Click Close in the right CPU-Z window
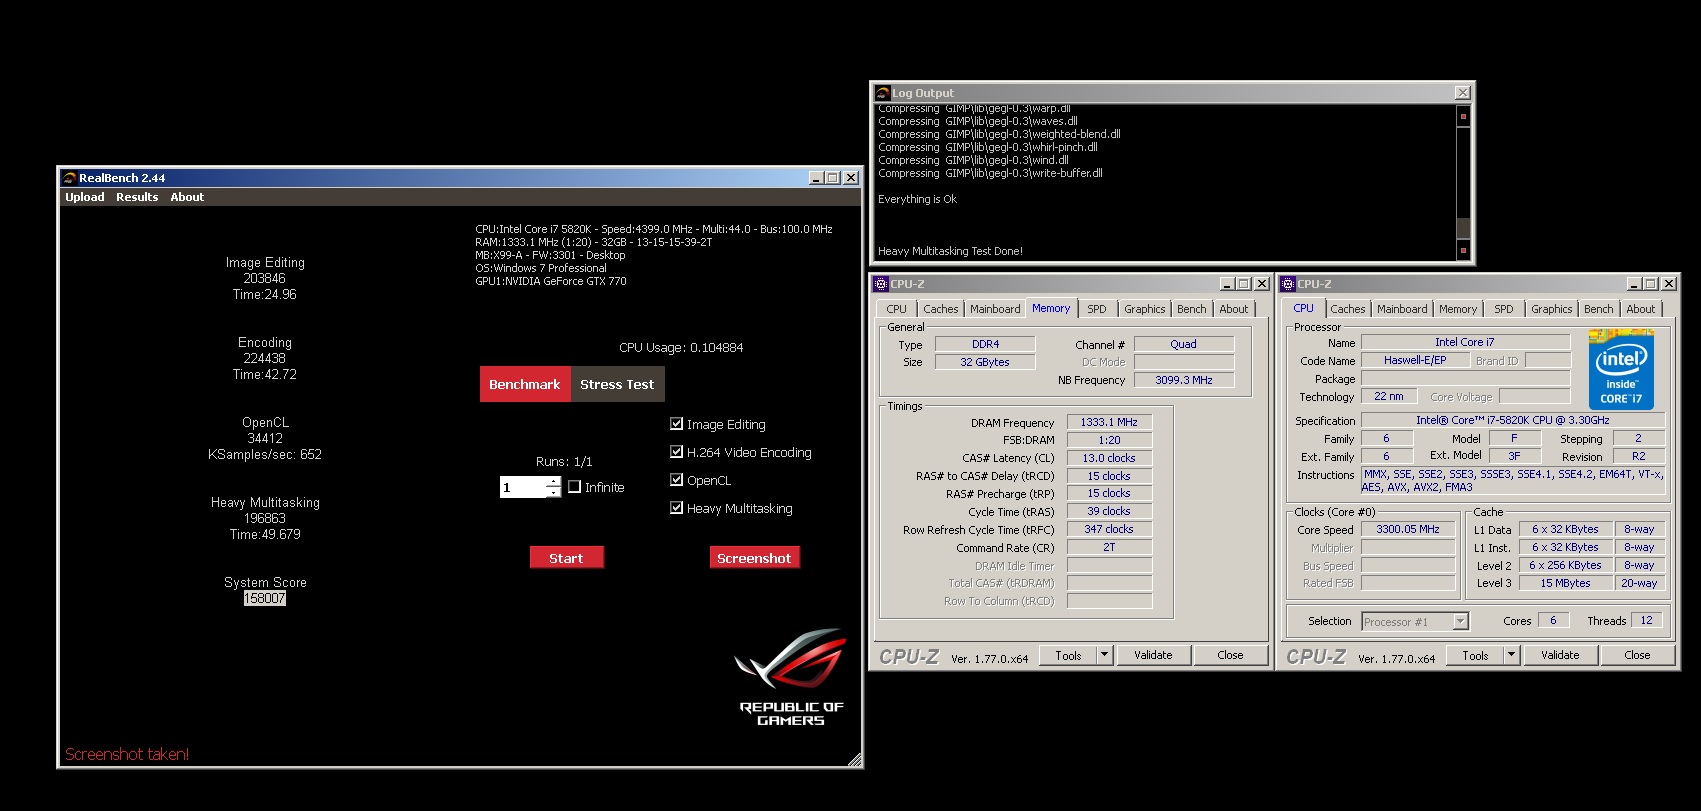 point(1637,655)
